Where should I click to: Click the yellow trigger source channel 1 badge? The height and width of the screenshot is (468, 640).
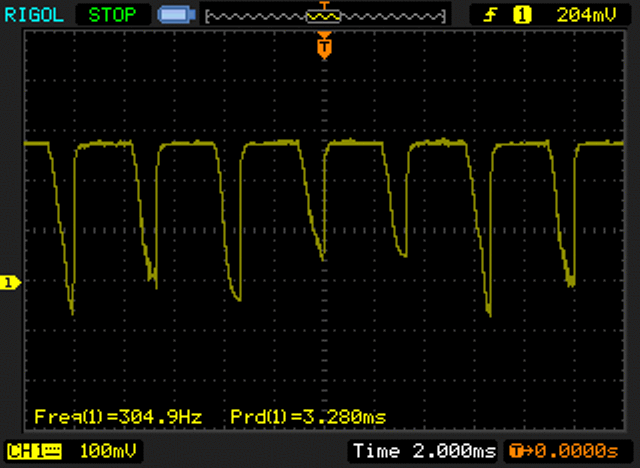tap(522, 15)
